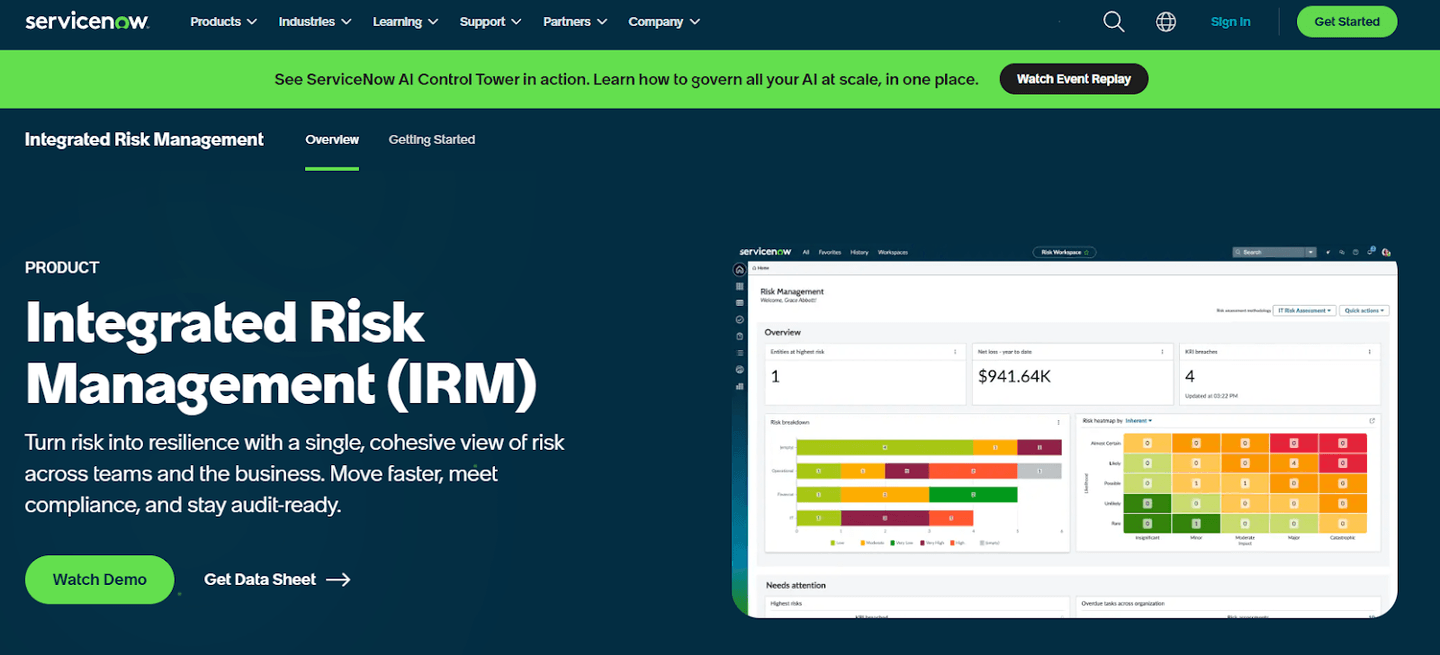Open Favorites in the dashboard header
1440x655 pixels.
click(830, 252)
